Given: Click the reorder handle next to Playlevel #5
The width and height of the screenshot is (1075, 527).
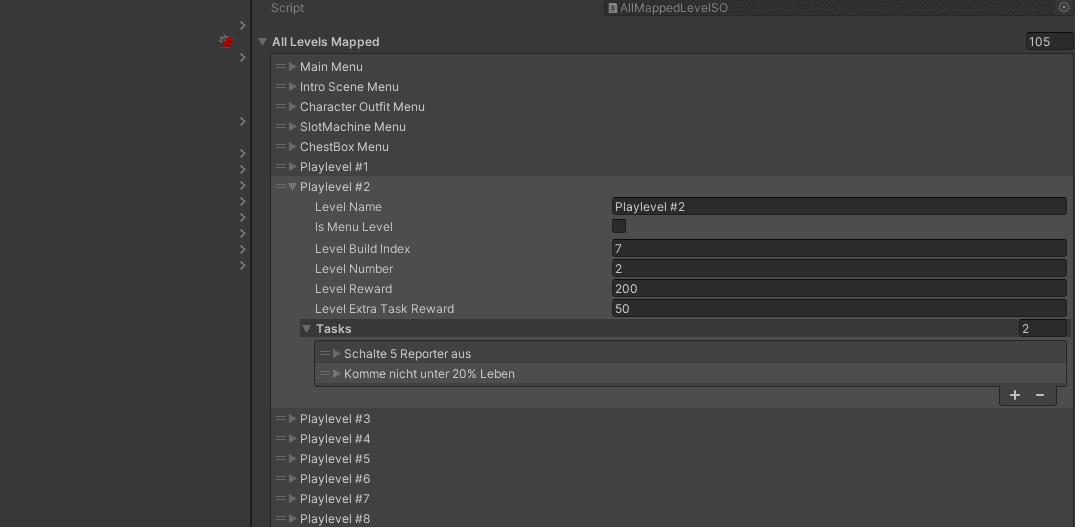Looking at the screenshot, I should 280,458.
